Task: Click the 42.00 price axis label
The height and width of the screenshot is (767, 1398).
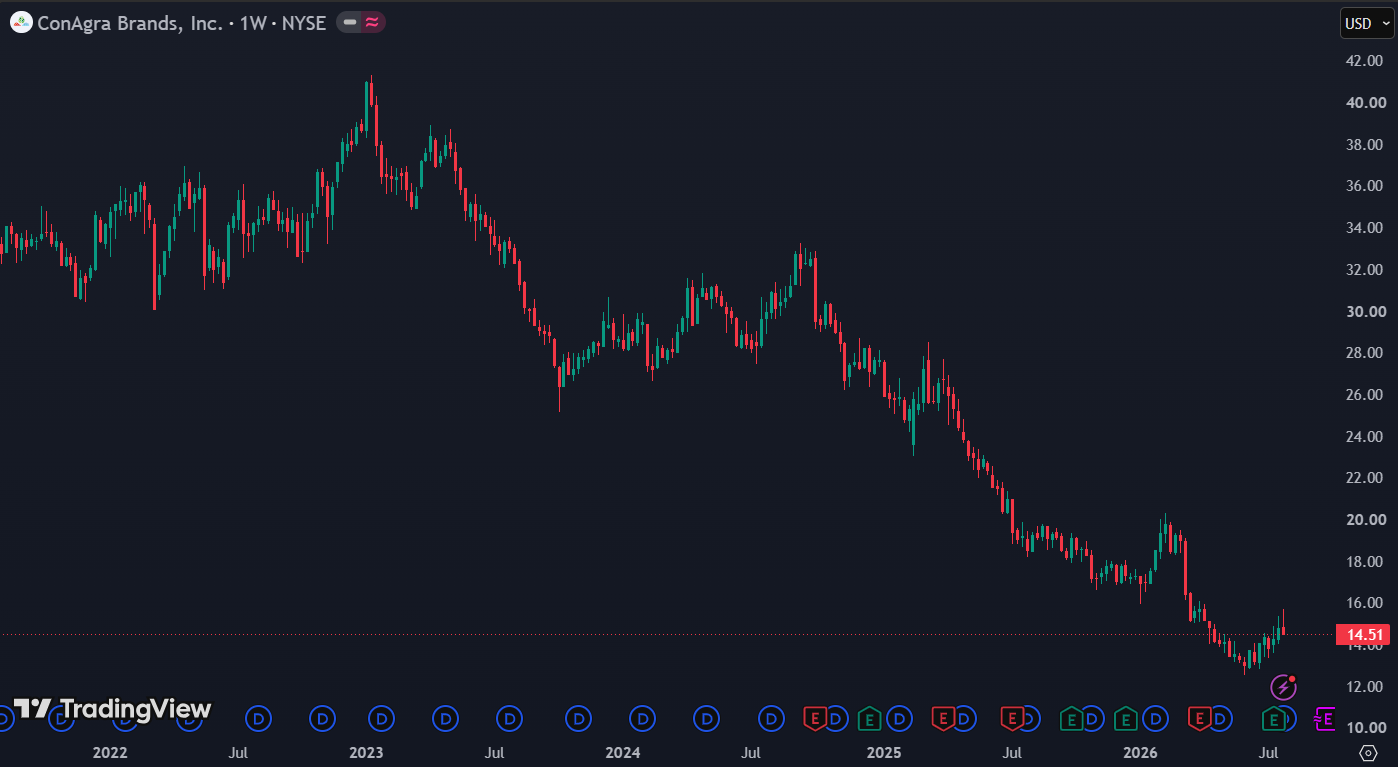Action: (1366, 61)
